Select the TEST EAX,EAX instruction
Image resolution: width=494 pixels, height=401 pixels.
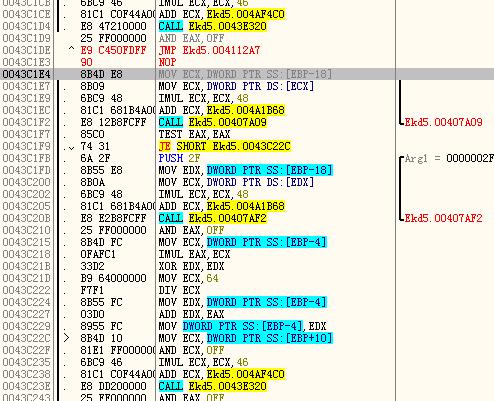tap(194, 134)
